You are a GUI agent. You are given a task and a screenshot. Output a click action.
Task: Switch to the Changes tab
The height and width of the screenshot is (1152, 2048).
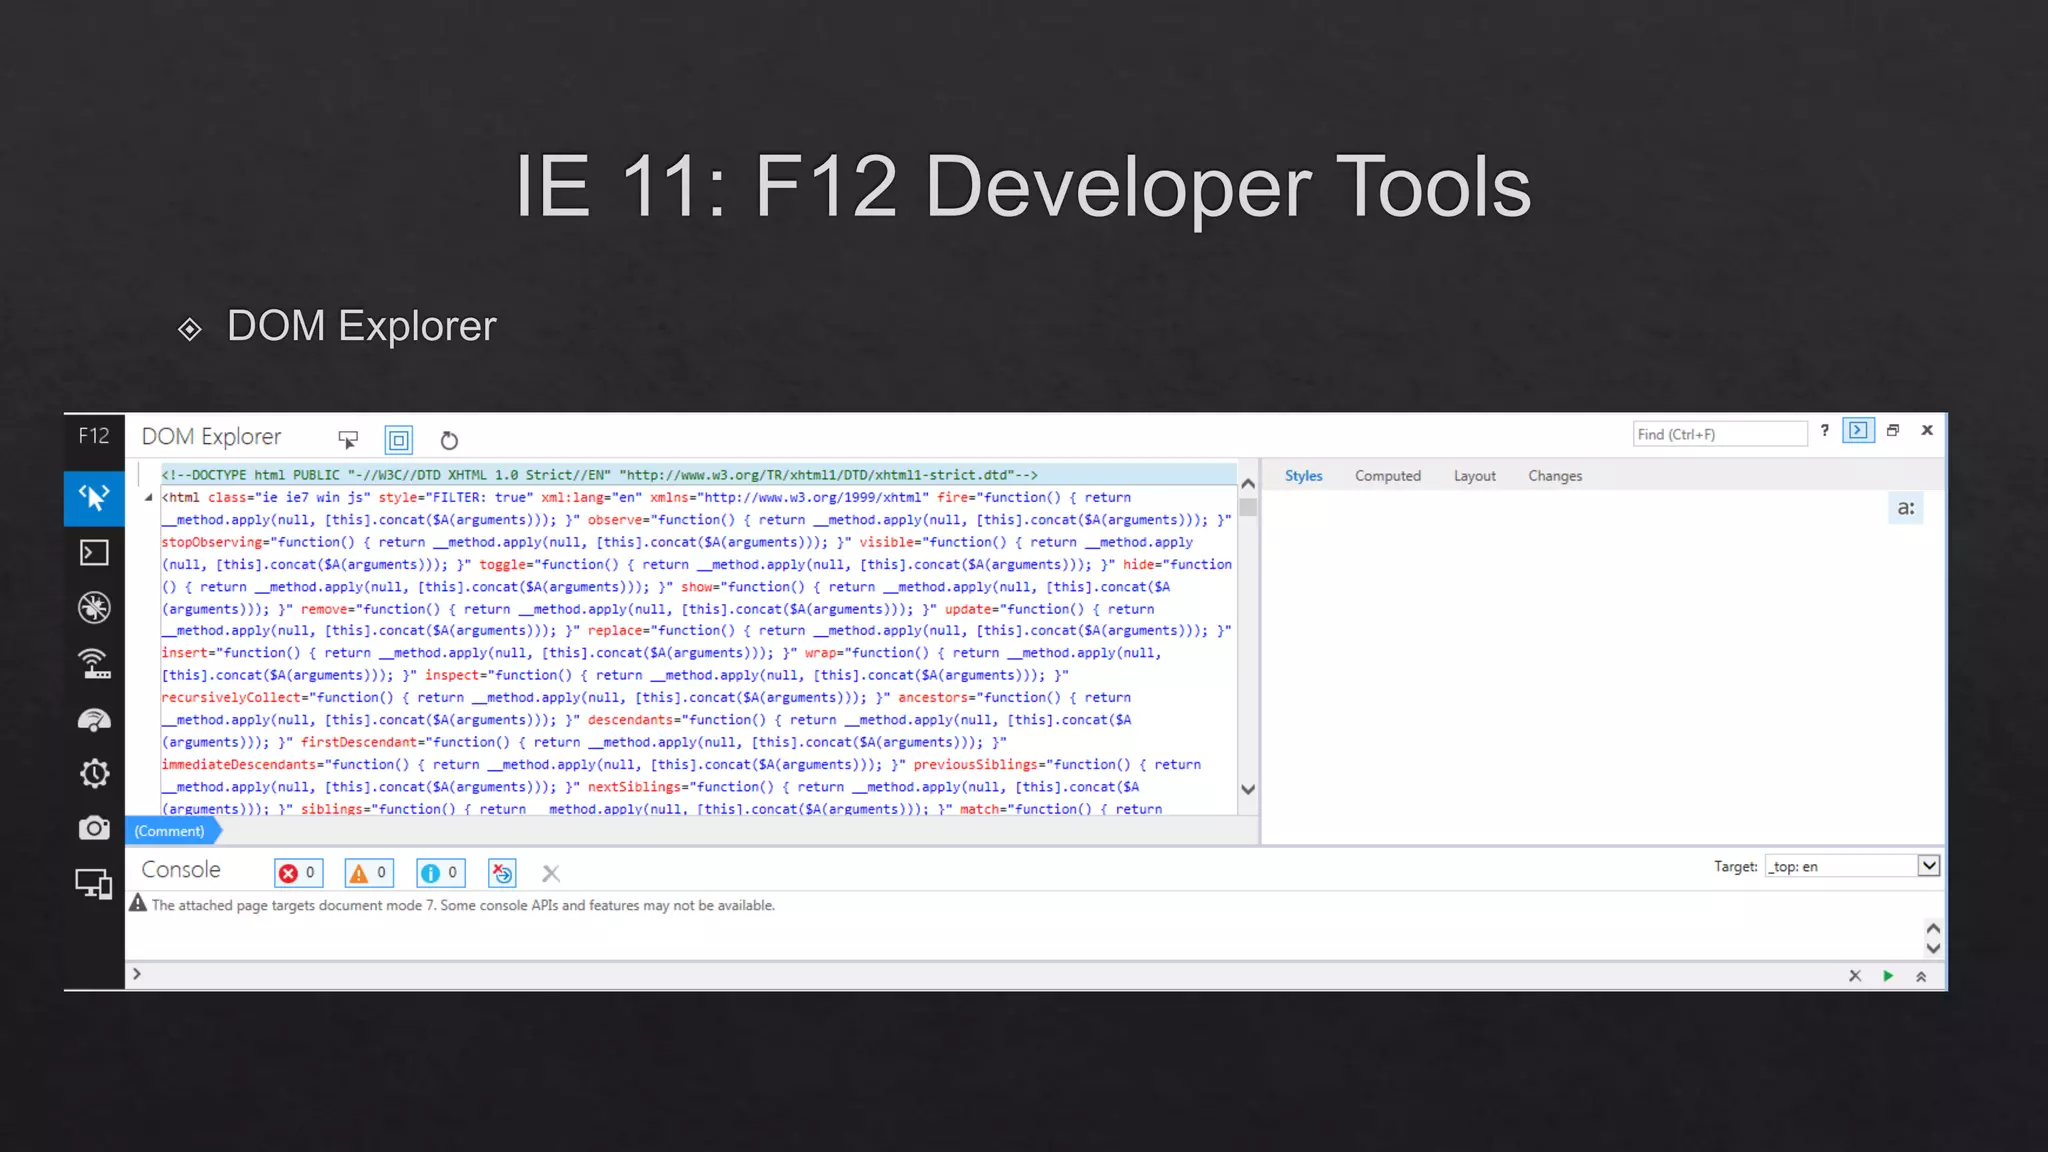click(x=1555, y=476)
